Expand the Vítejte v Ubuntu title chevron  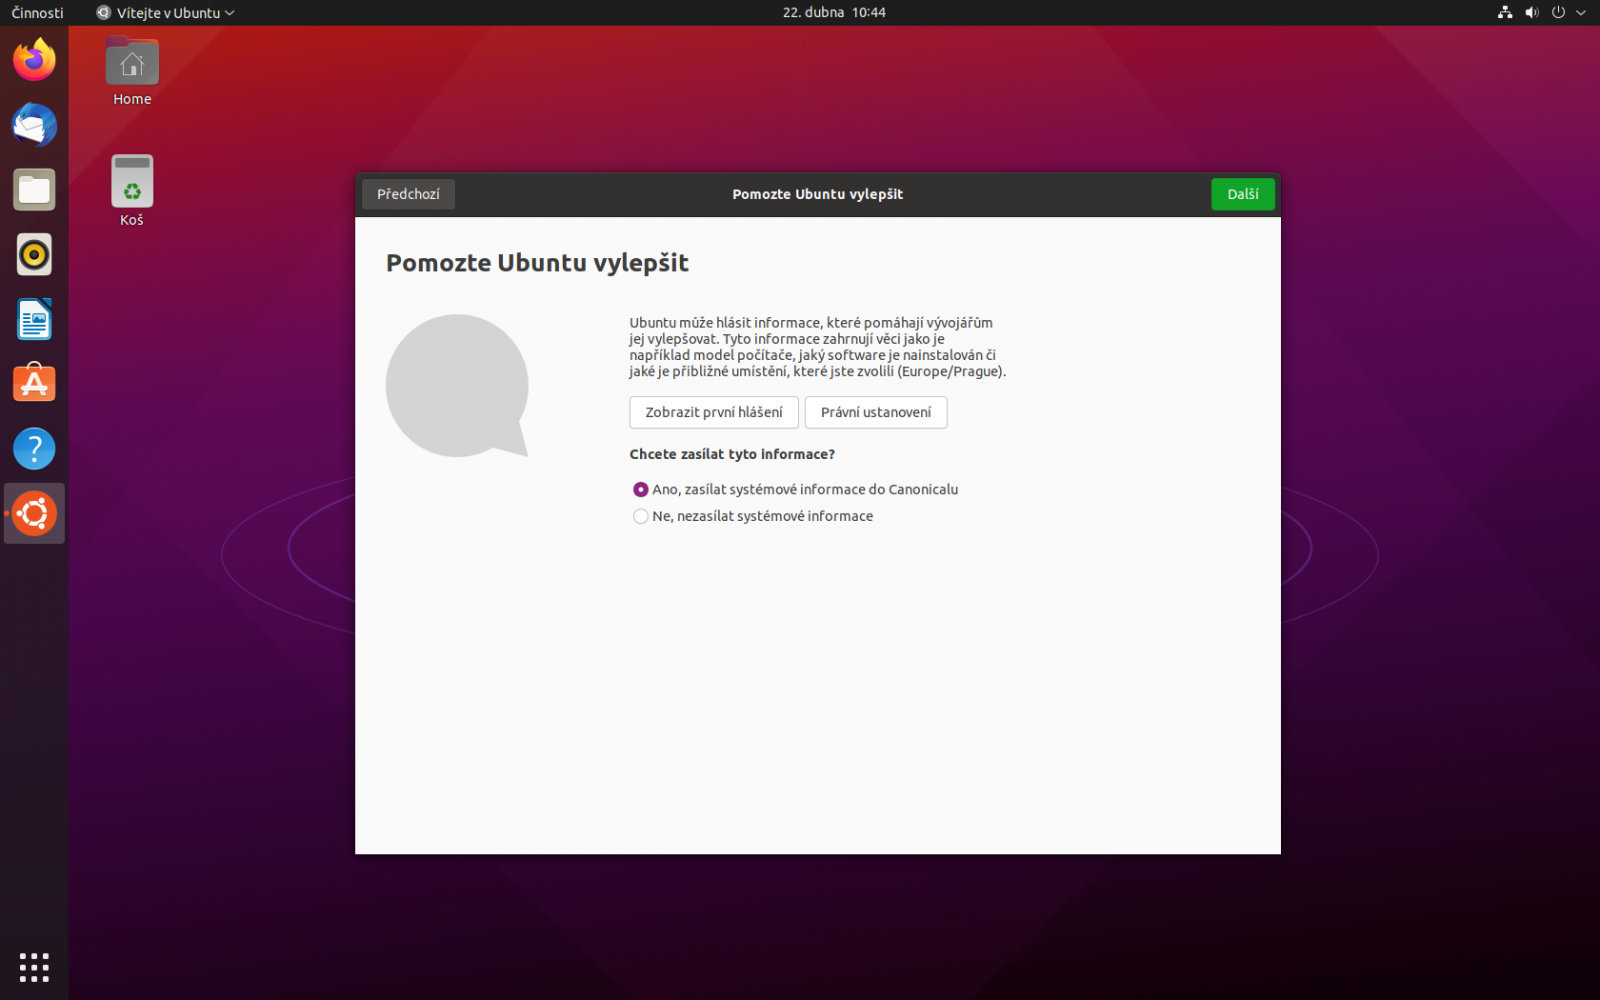click(x=231, y=13)
